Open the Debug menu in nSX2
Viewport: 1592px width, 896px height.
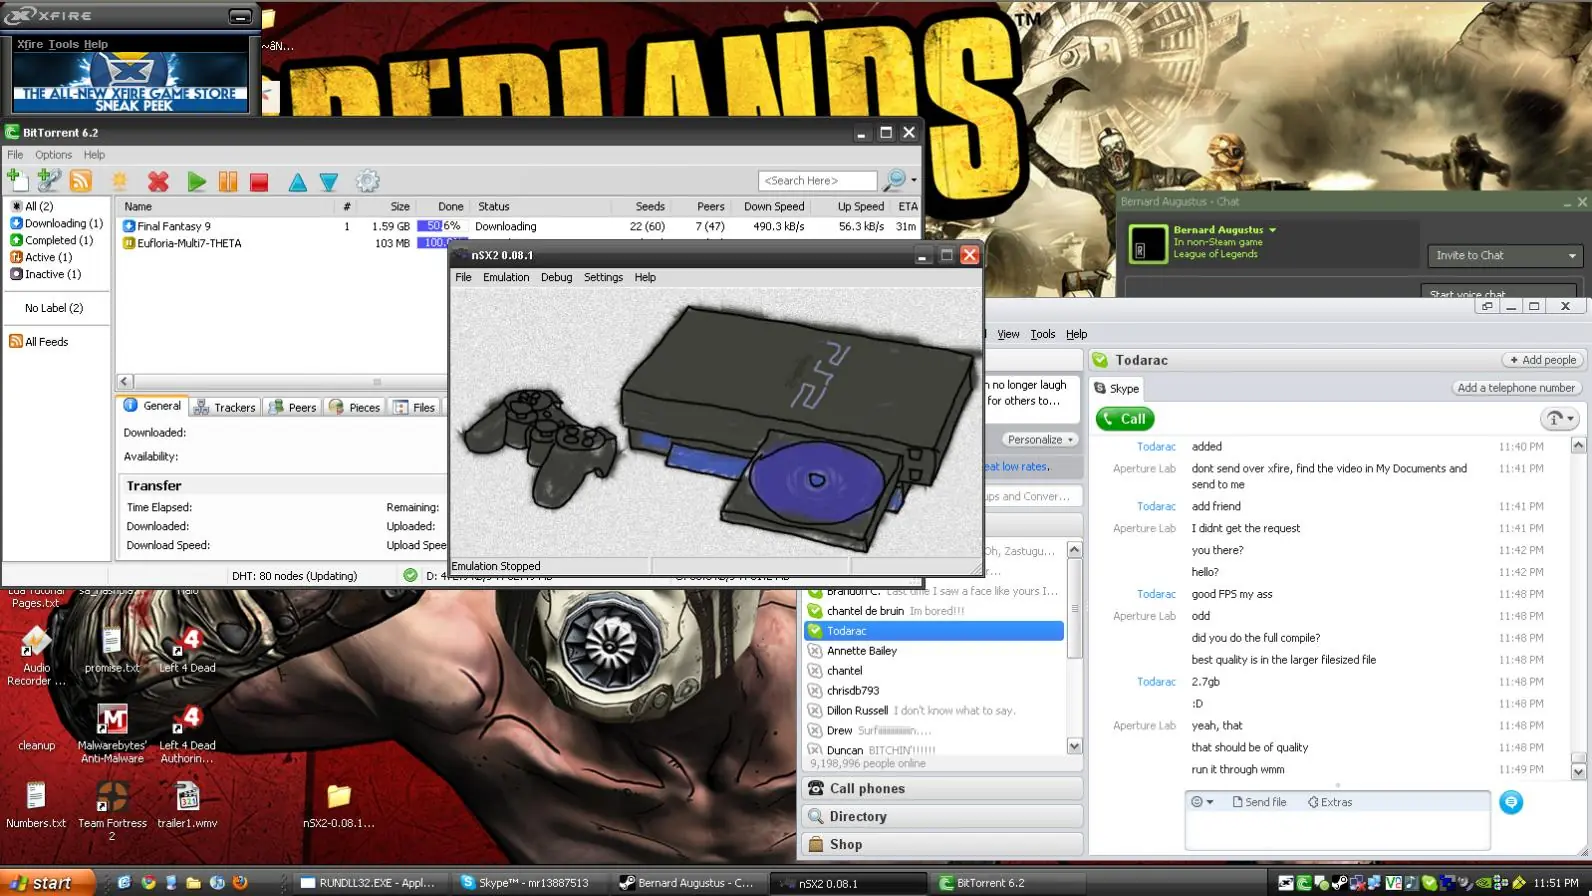tap(556, 277)
